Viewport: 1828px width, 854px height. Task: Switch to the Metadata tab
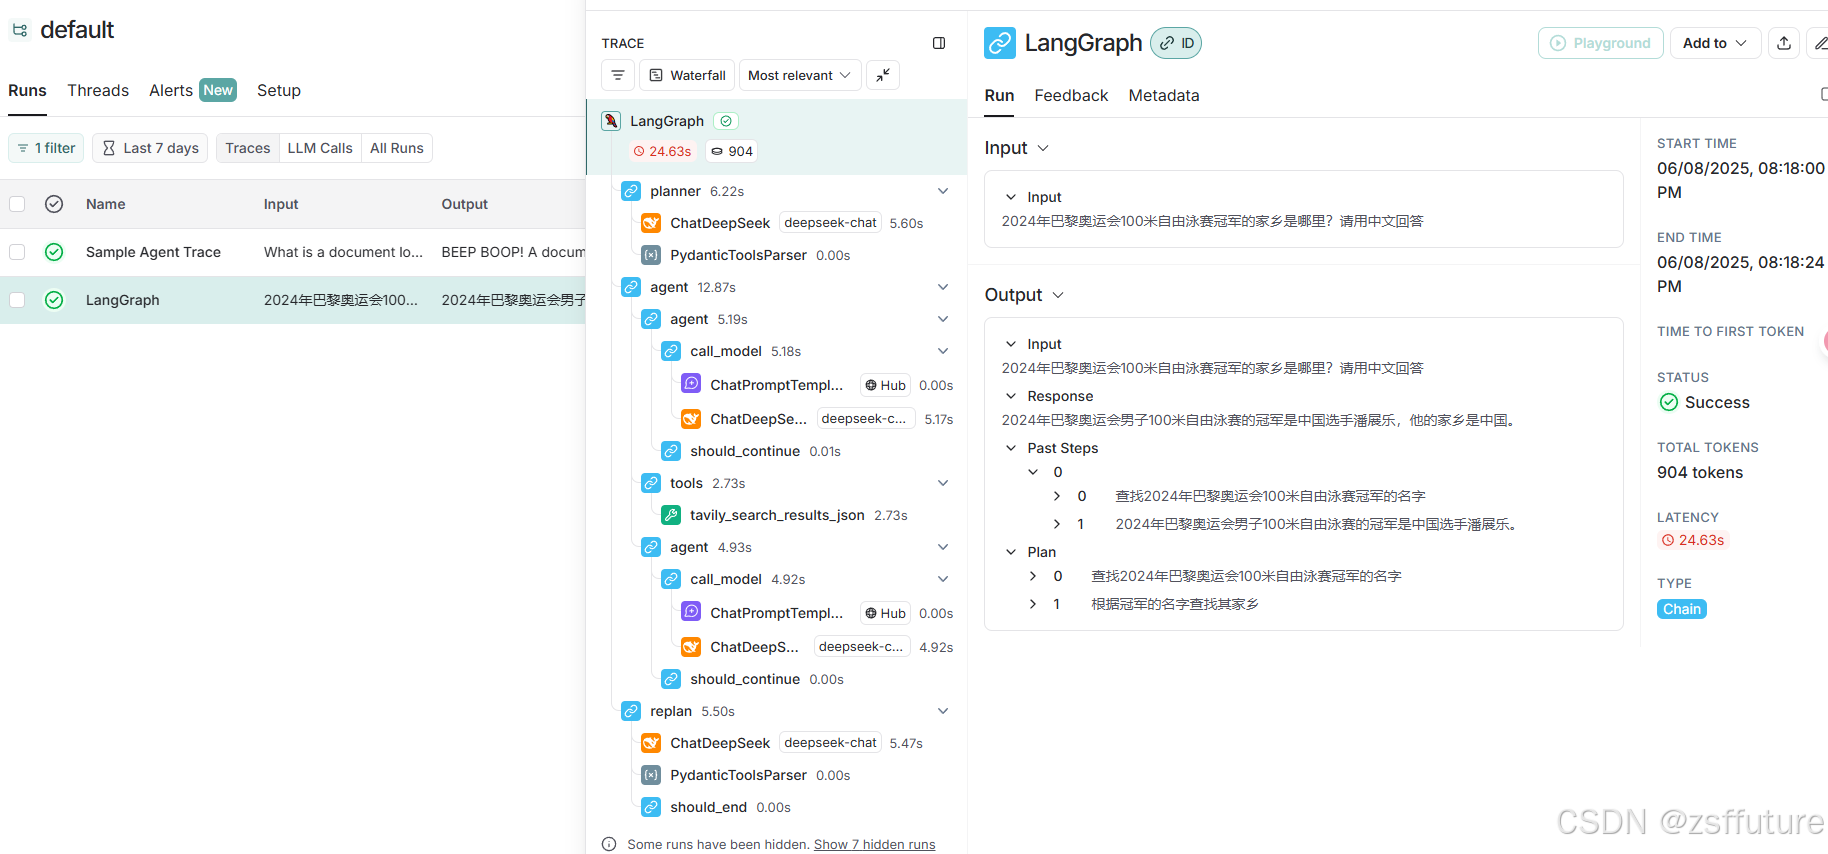click(x=1164, y=96)
